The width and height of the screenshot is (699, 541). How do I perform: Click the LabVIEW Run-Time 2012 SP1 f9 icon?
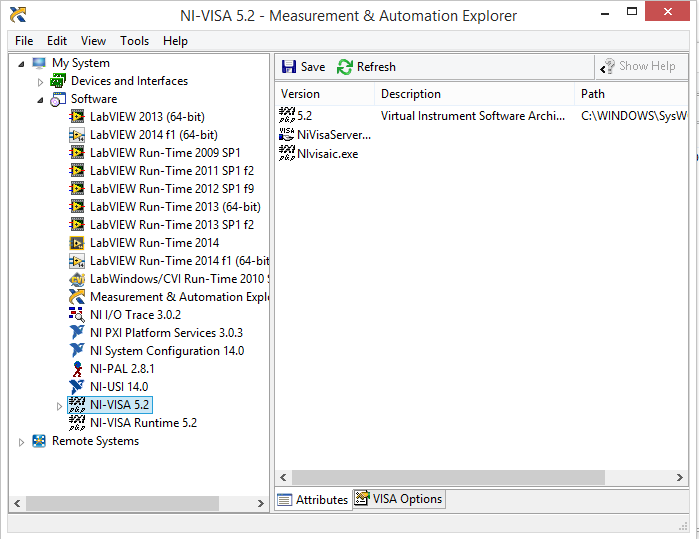(77, 189)
